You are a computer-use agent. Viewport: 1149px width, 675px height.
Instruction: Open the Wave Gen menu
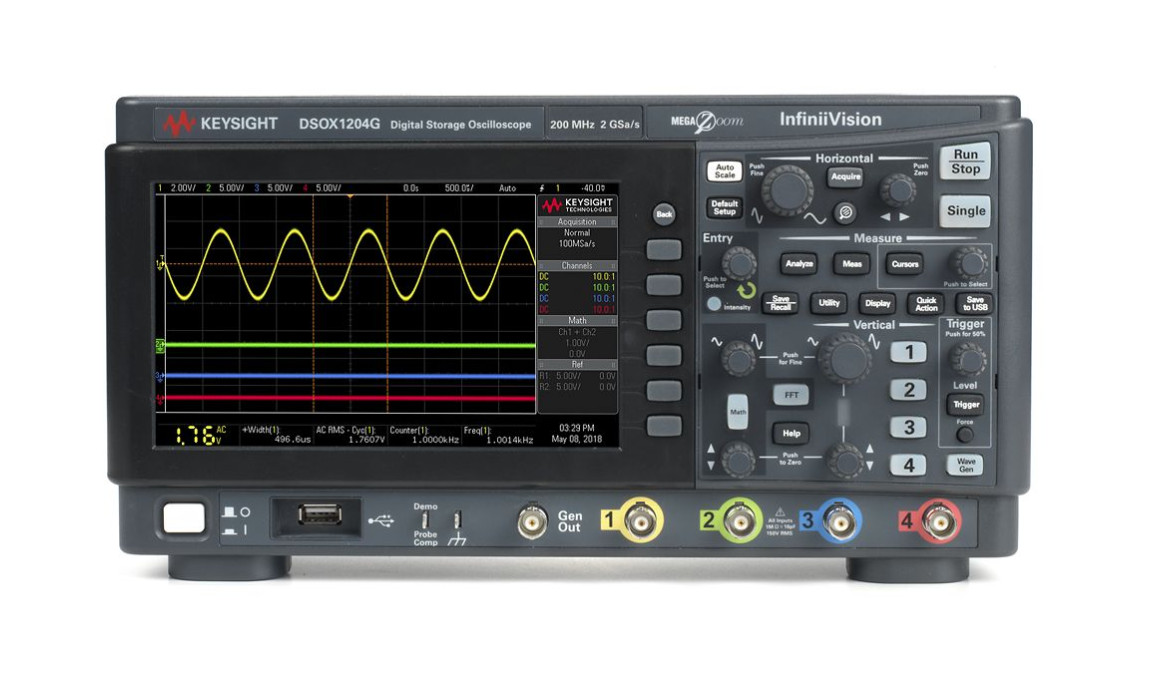(963, 465)
